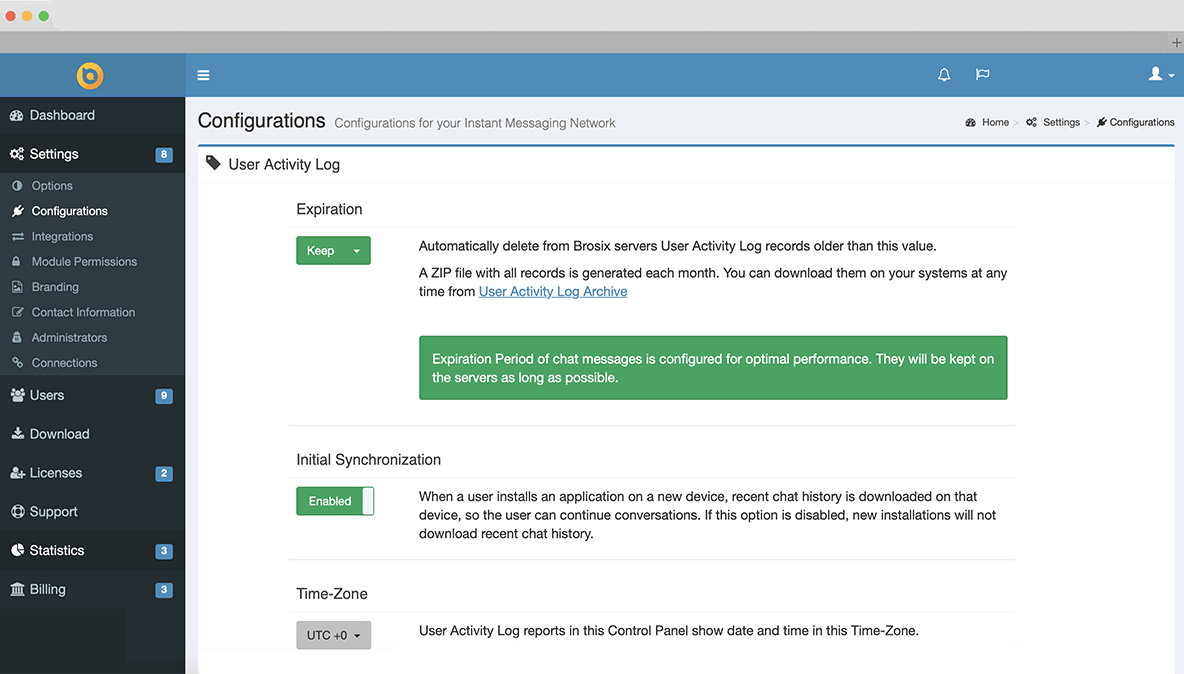Click the Configurations breadcrumb text

coord(1142,122)
